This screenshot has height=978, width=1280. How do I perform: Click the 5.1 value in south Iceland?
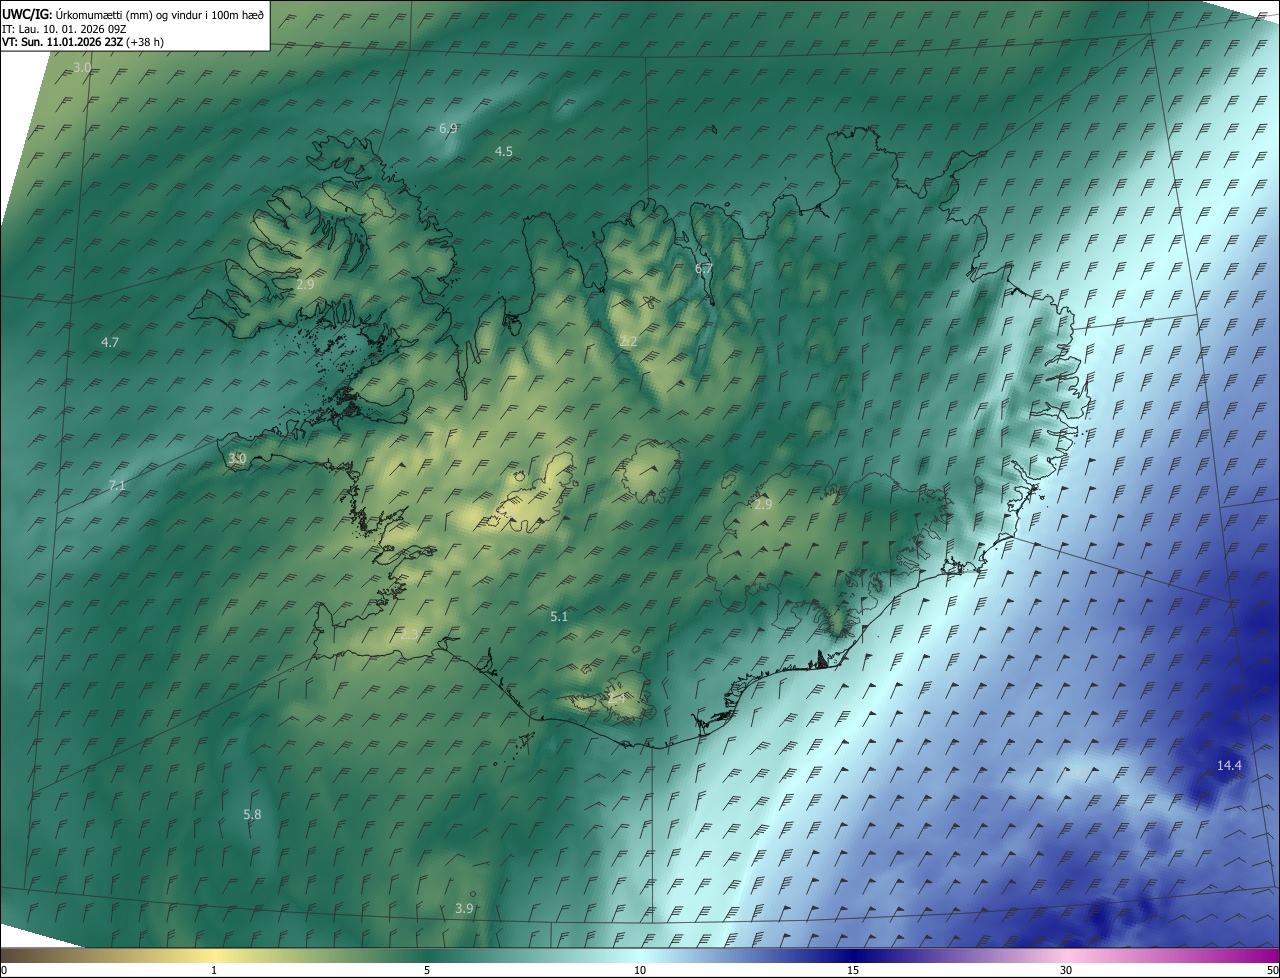559,617
